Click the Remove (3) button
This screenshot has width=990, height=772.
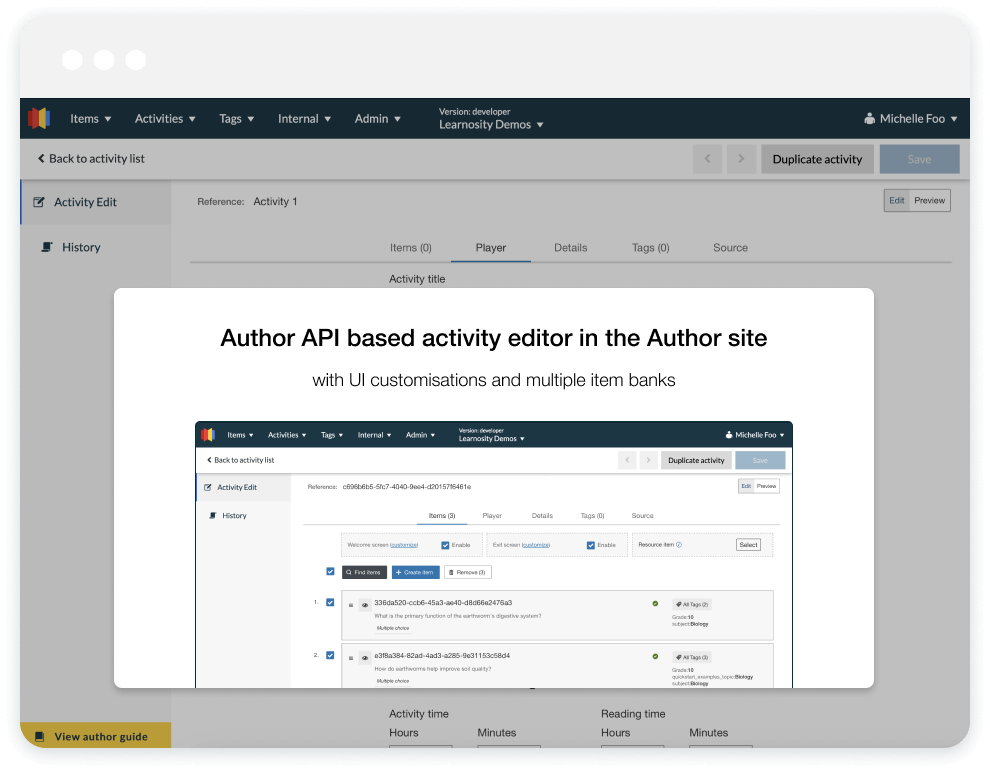pos(468,572)
